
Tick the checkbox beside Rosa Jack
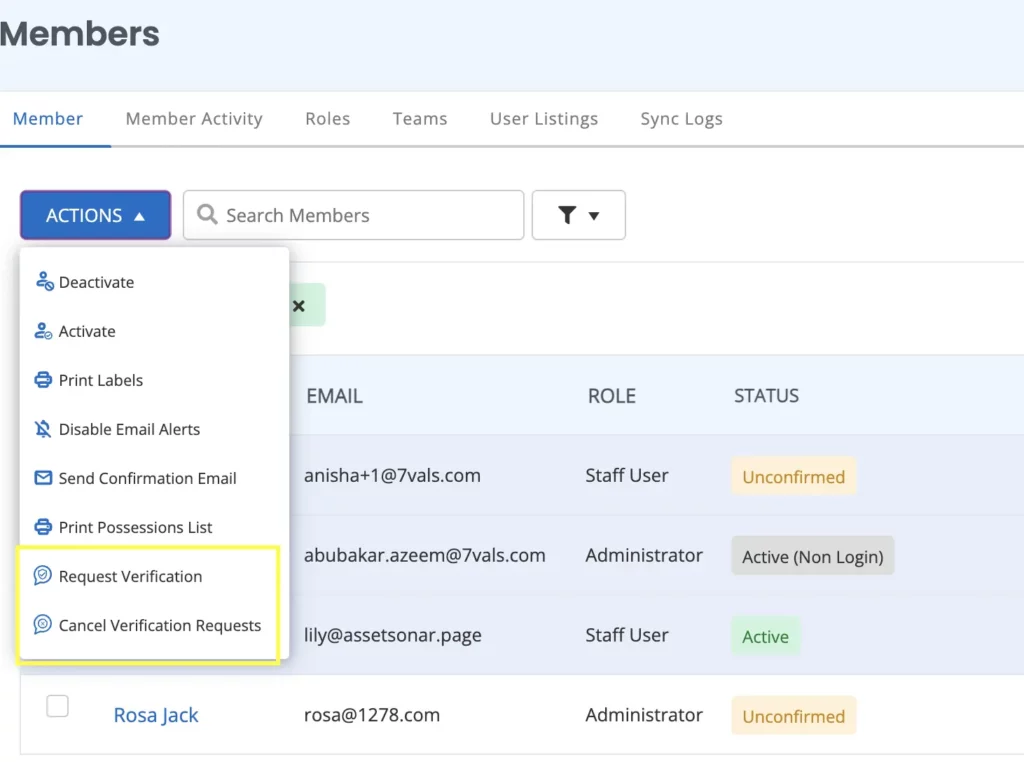(58, 707)
